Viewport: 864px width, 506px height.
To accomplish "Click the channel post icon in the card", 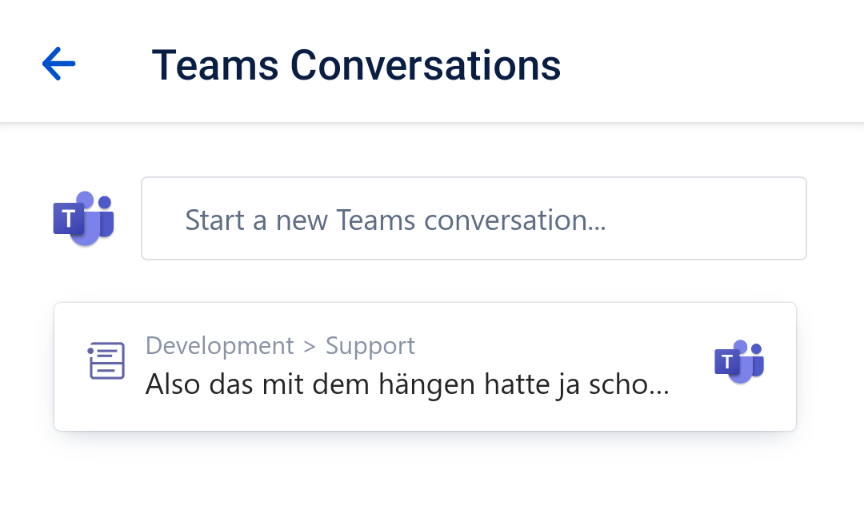I will pos(107,361).
